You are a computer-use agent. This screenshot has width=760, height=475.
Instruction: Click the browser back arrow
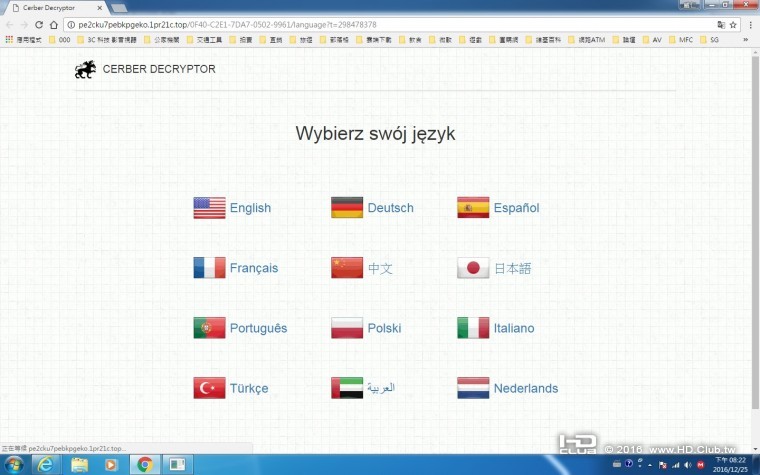[x=10, y=25]
